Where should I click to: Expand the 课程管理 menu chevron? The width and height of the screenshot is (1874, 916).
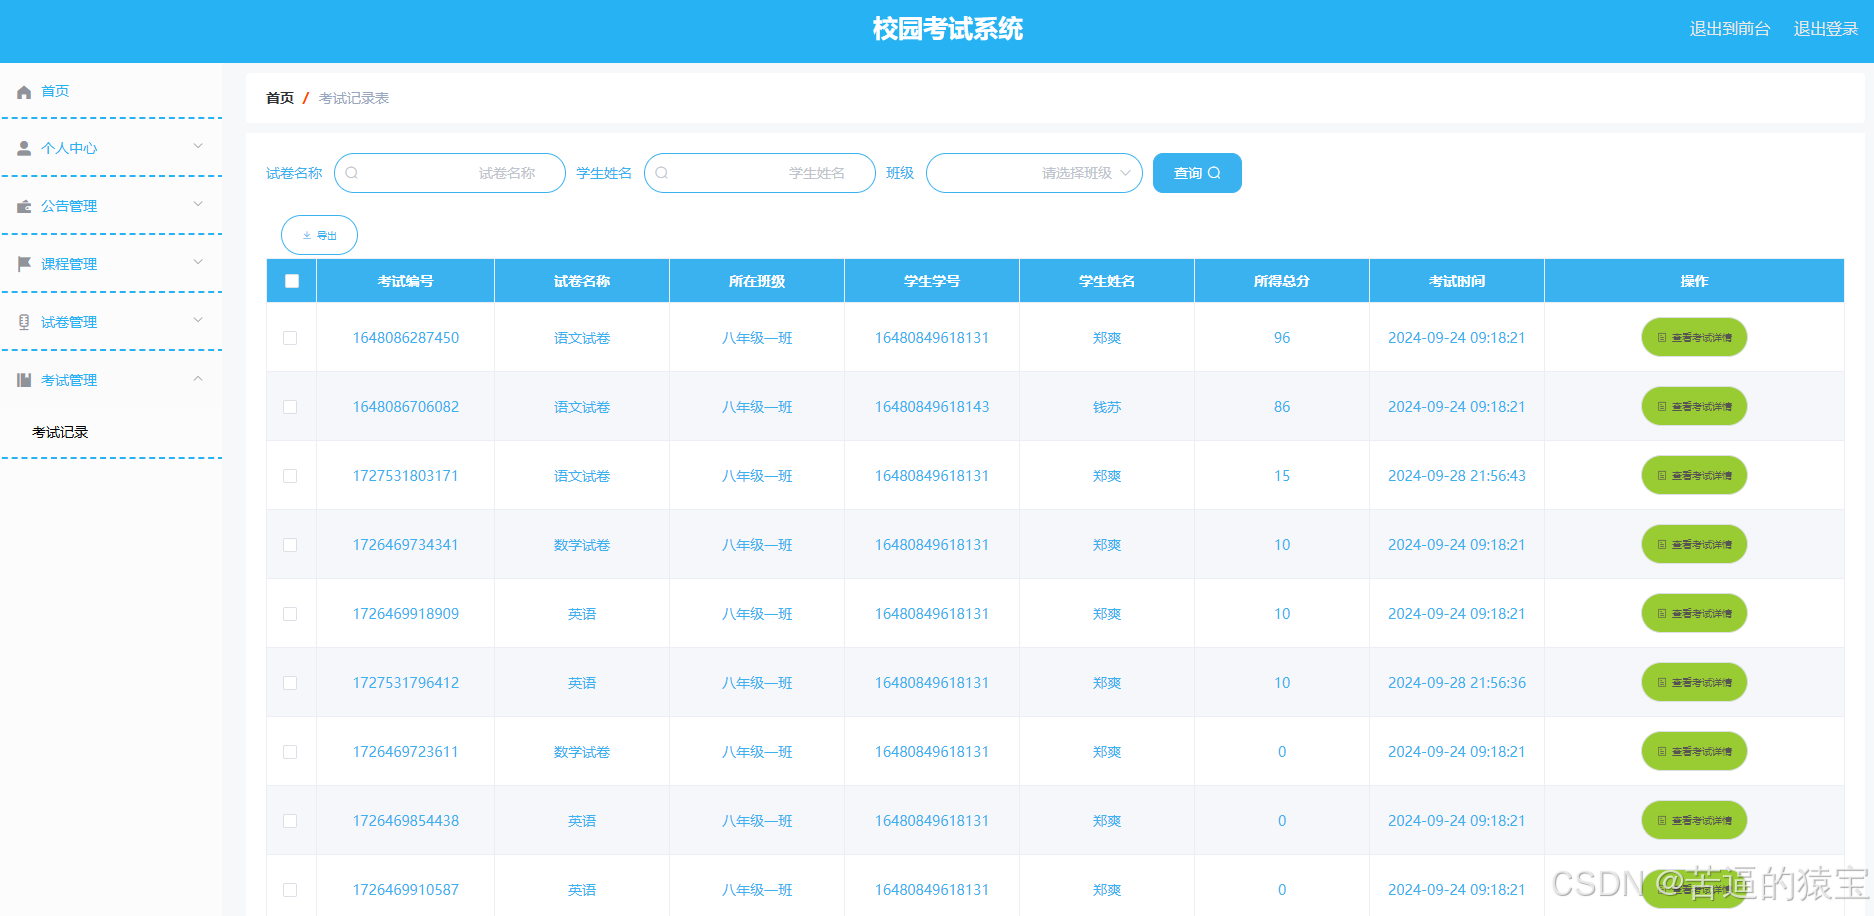point(198,262)
